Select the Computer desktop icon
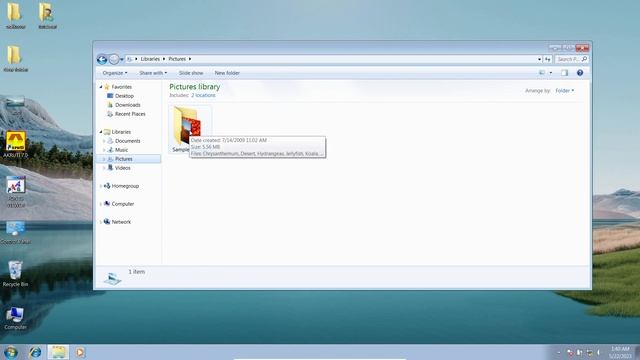Image resolution: width=640 pixels, height=360 pixels. click(15, 318)
